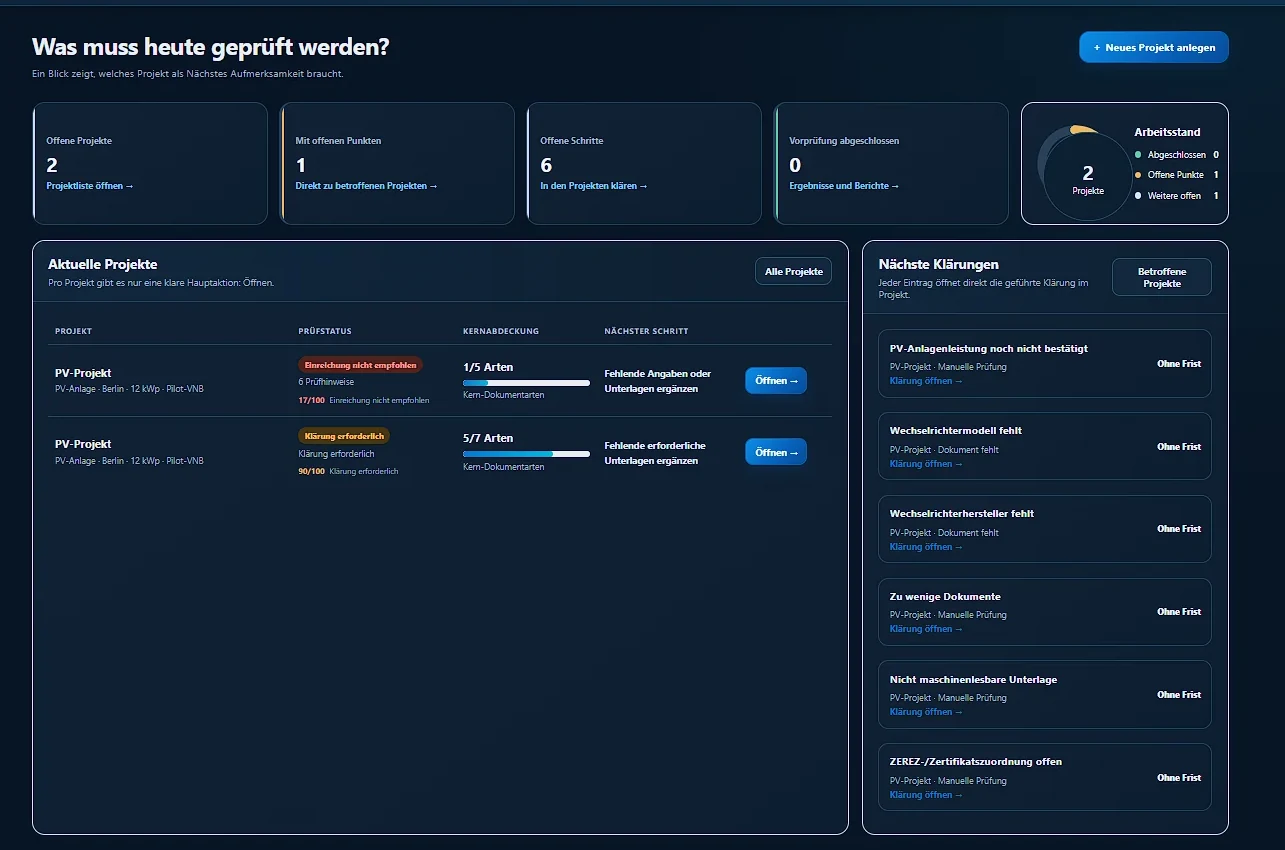Screen dimensions: 1285x850
Task: Click Fehlende Angaben oder Unterlagen ergänzen text
Action: tap(658, 381)
